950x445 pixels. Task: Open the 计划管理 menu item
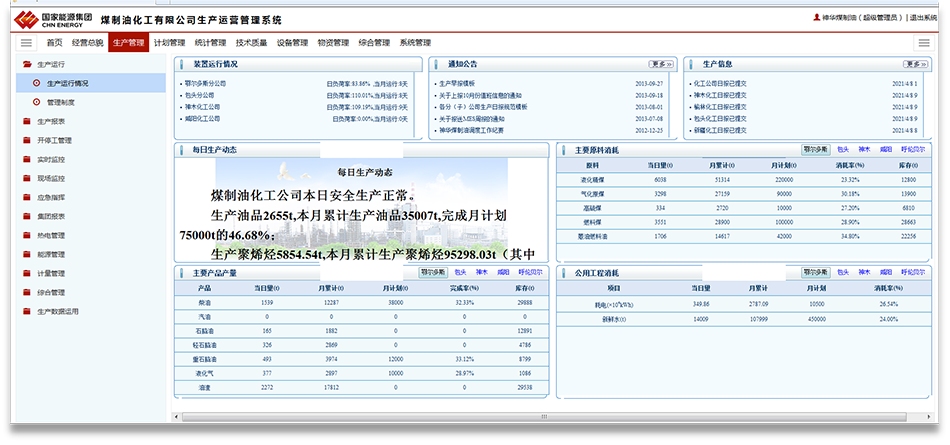169,42
